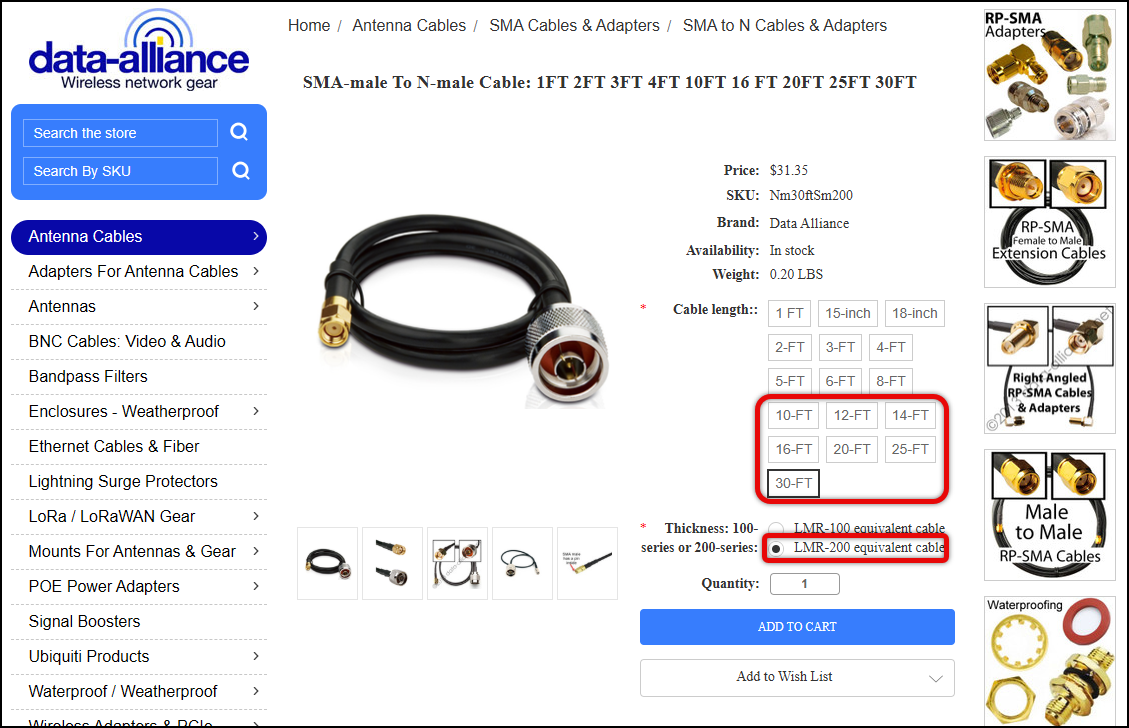This screenshot has height=728, width=1129.
Task: Expand the Antennas category chevron
Action: coord(256,306)
